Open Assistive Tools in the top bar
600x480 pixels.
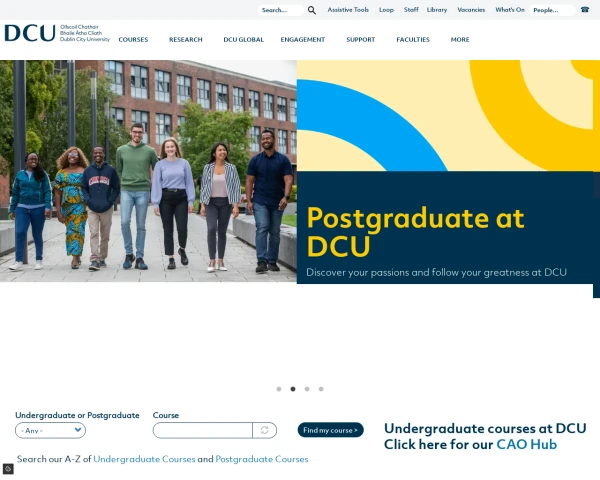(x=348, y=10)
